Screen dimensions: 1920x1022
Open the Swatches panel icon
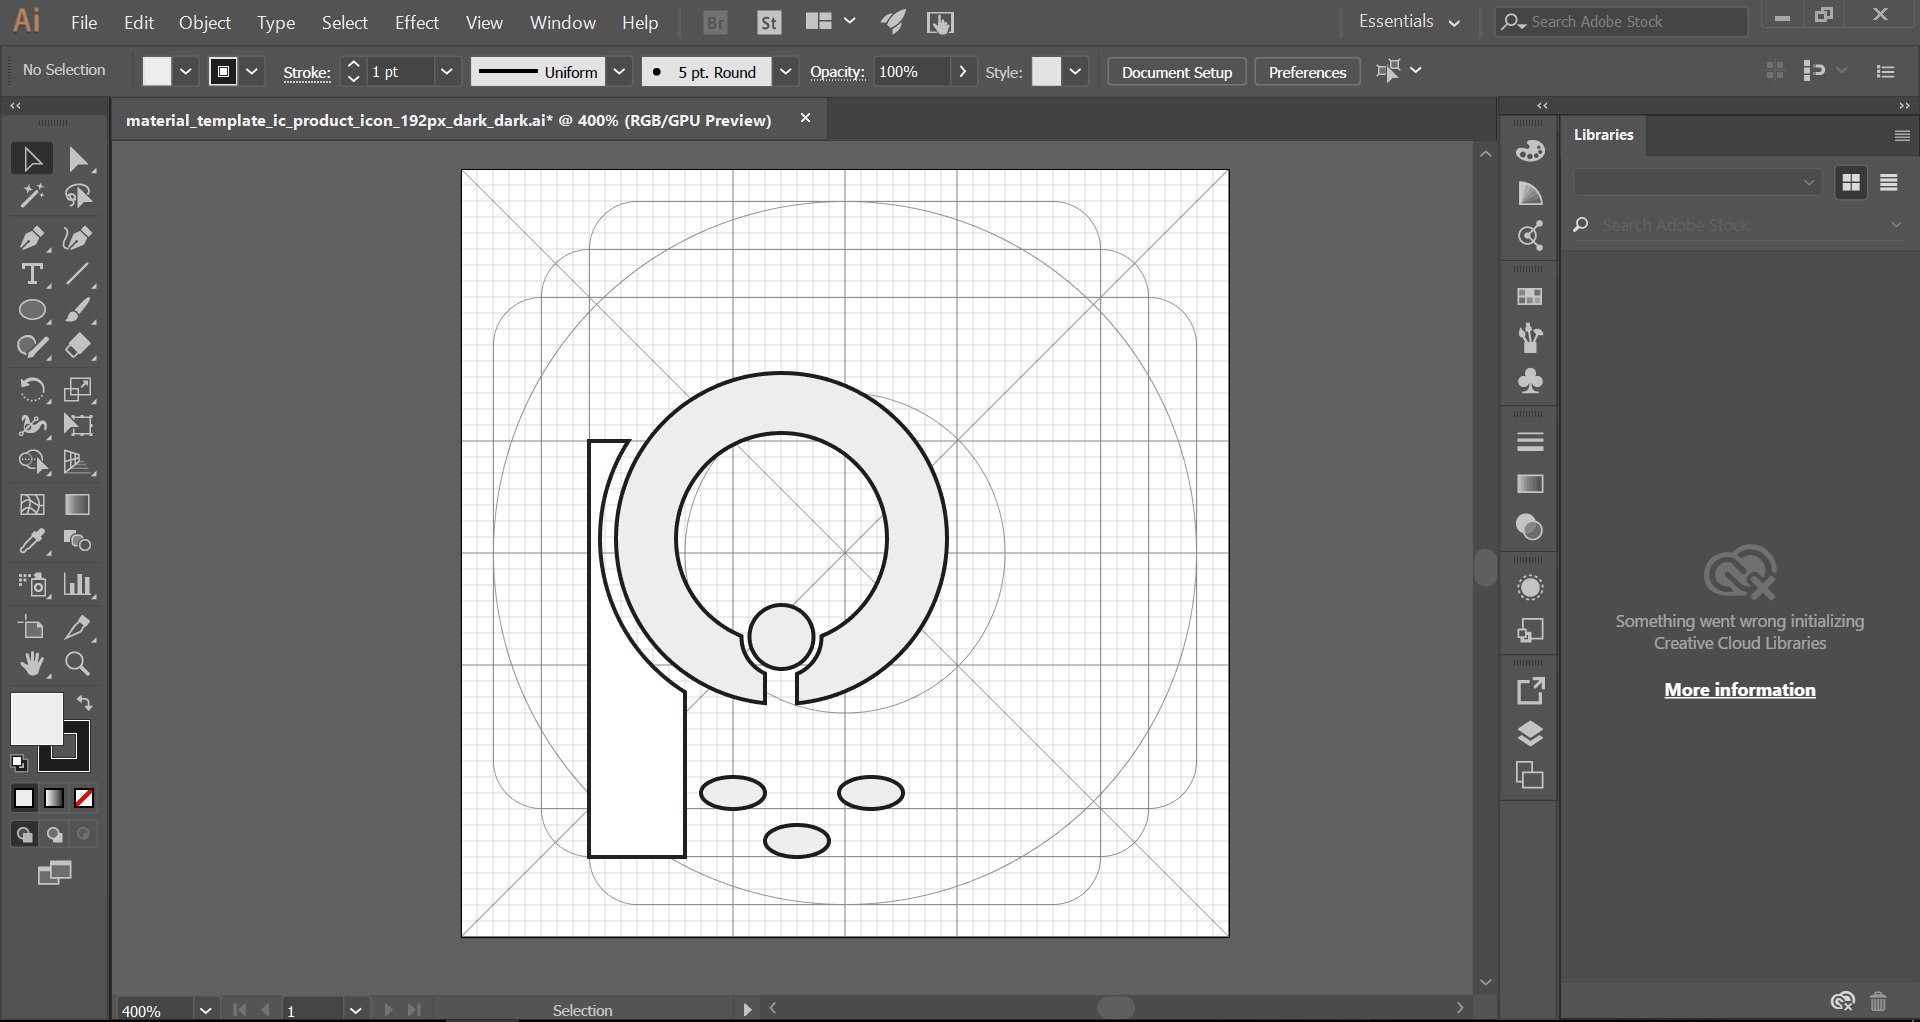tap(1530, 297)
